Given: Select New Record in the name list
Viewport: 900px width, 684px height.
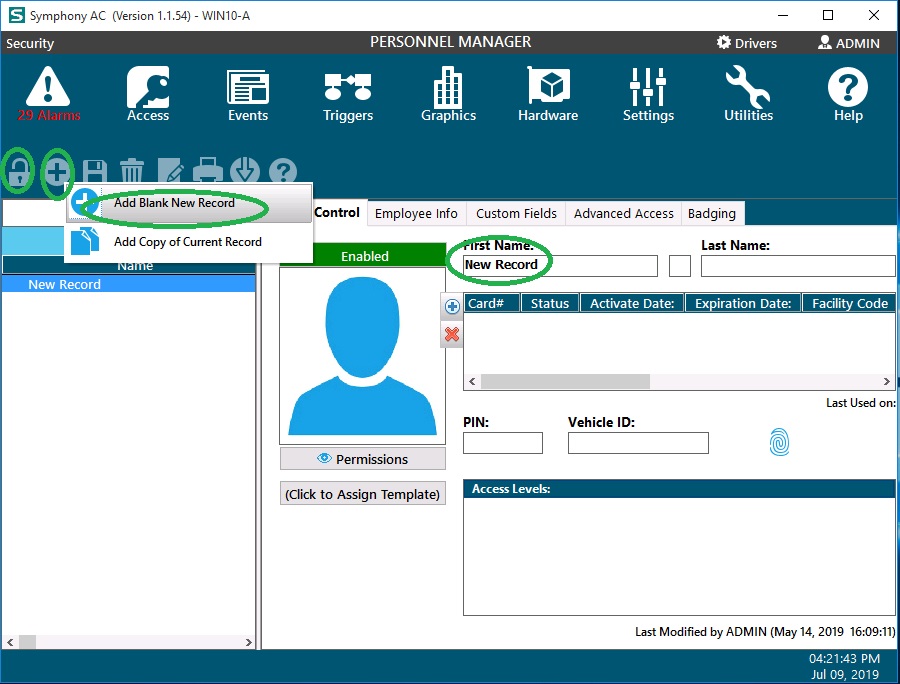Looking at the screenshot, I should coord(129,284).
